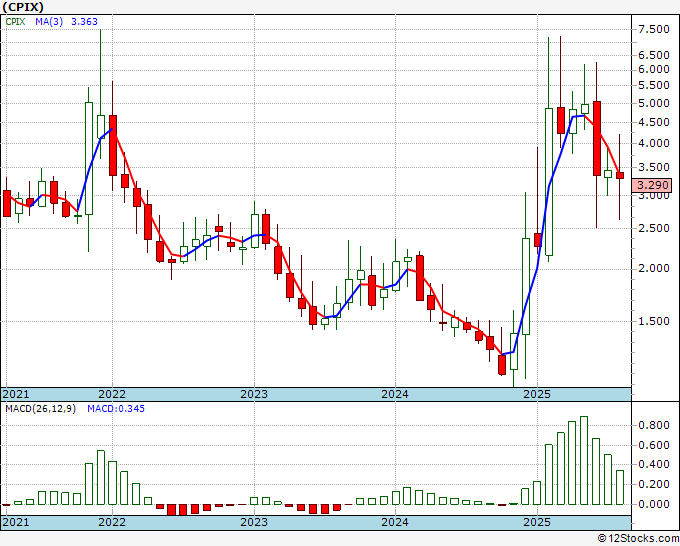Click the 2.500 price axis label
The height and width of the screenshot is (546, 680).
click(x=654, y=228)
